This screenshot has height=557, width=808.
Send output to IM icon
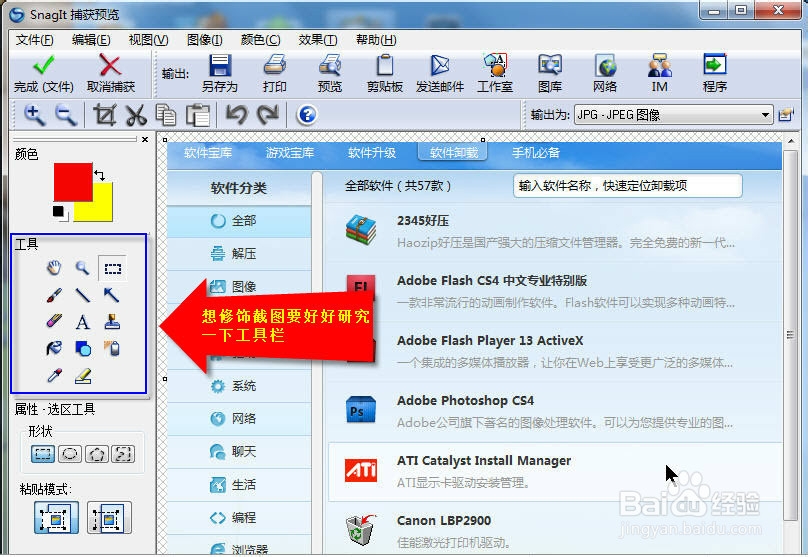coord(660,65)
